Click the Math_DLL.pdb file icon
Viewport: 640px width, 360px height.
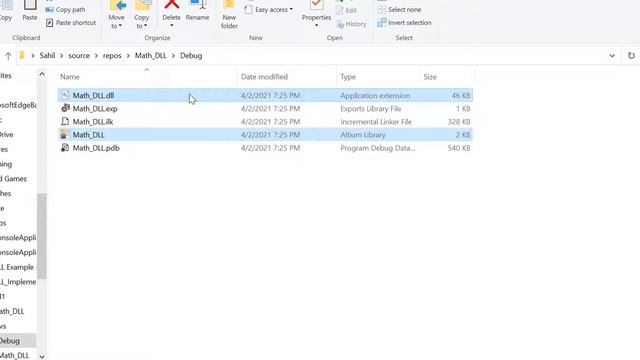point(65,147)
